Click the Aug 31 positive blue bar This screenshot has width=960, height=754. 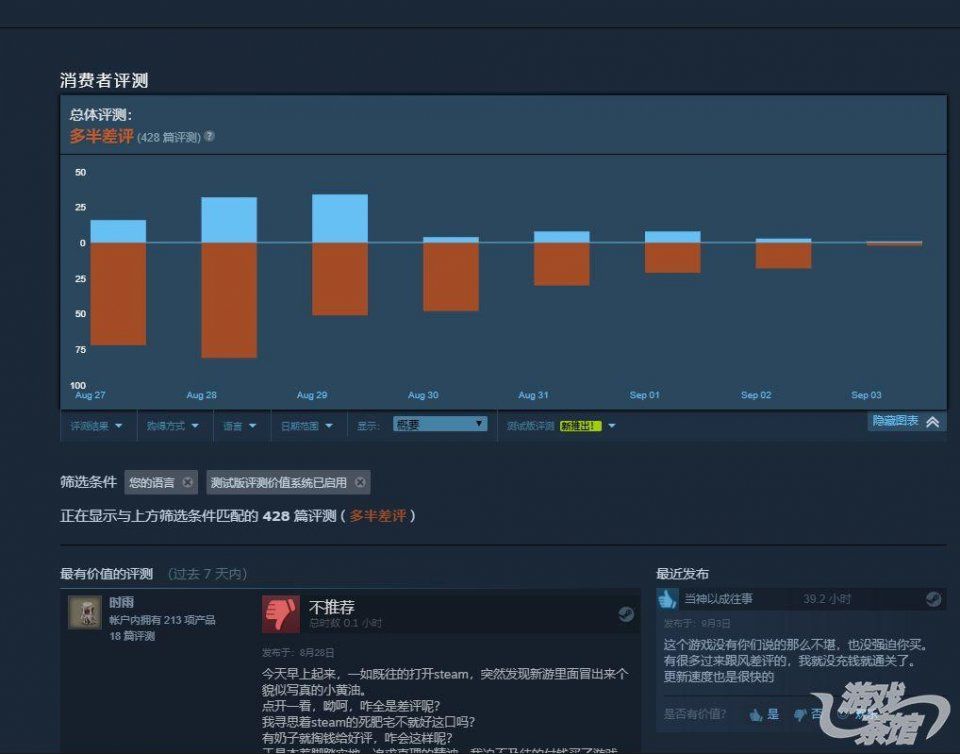561,237
